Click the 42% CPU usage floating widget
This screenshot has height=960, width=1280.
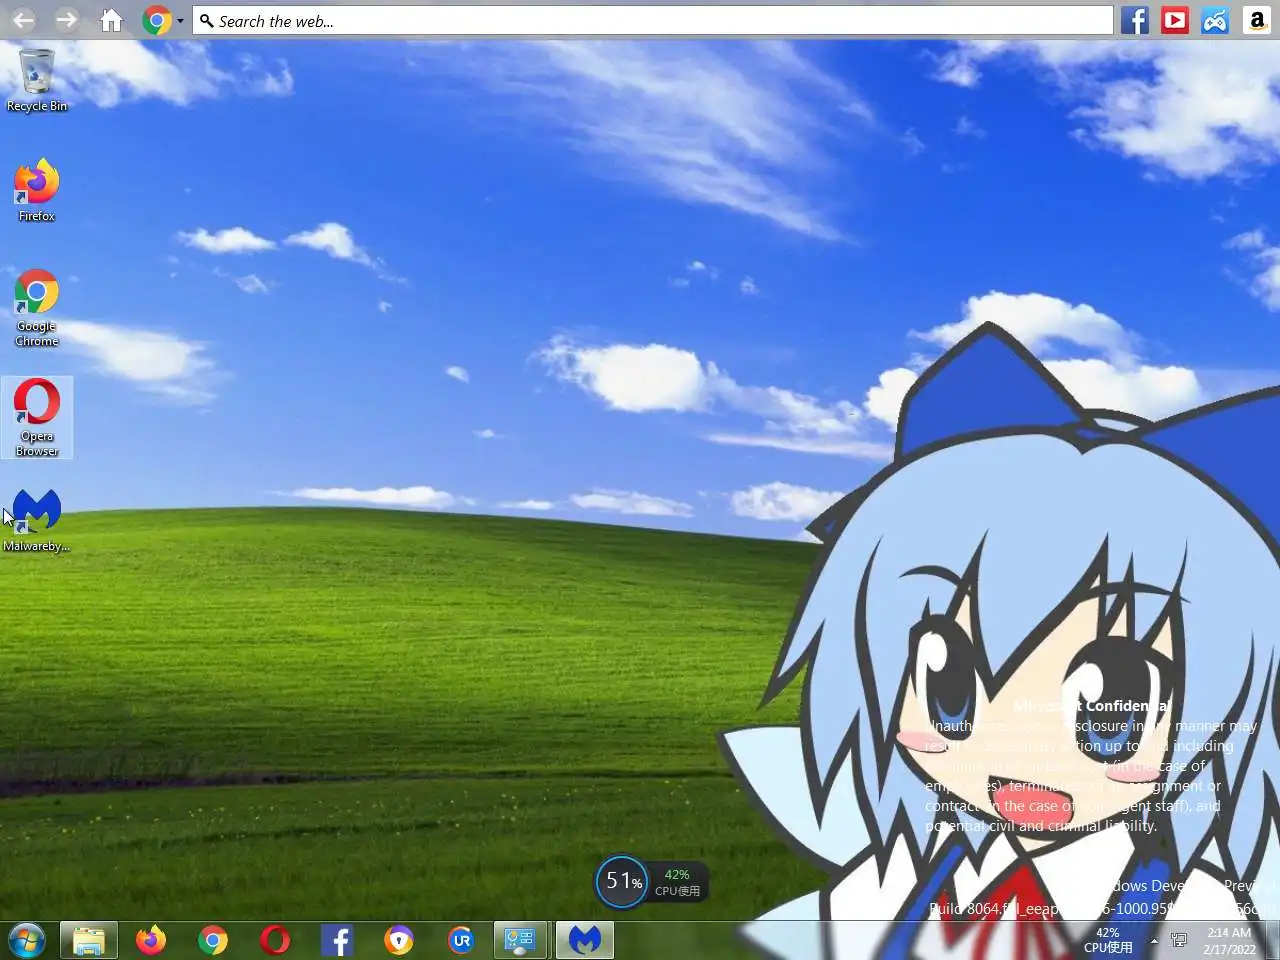click(678, 882)
